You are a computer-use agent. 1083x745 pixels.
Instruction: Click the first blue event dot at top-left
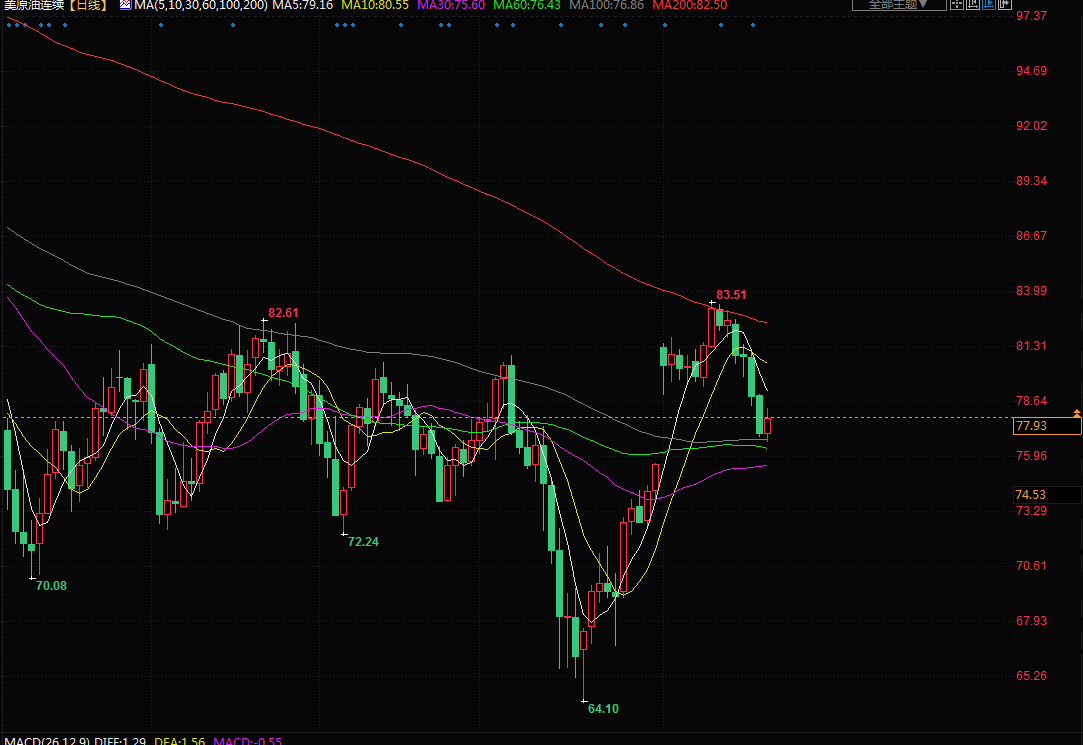pos(8,25)
